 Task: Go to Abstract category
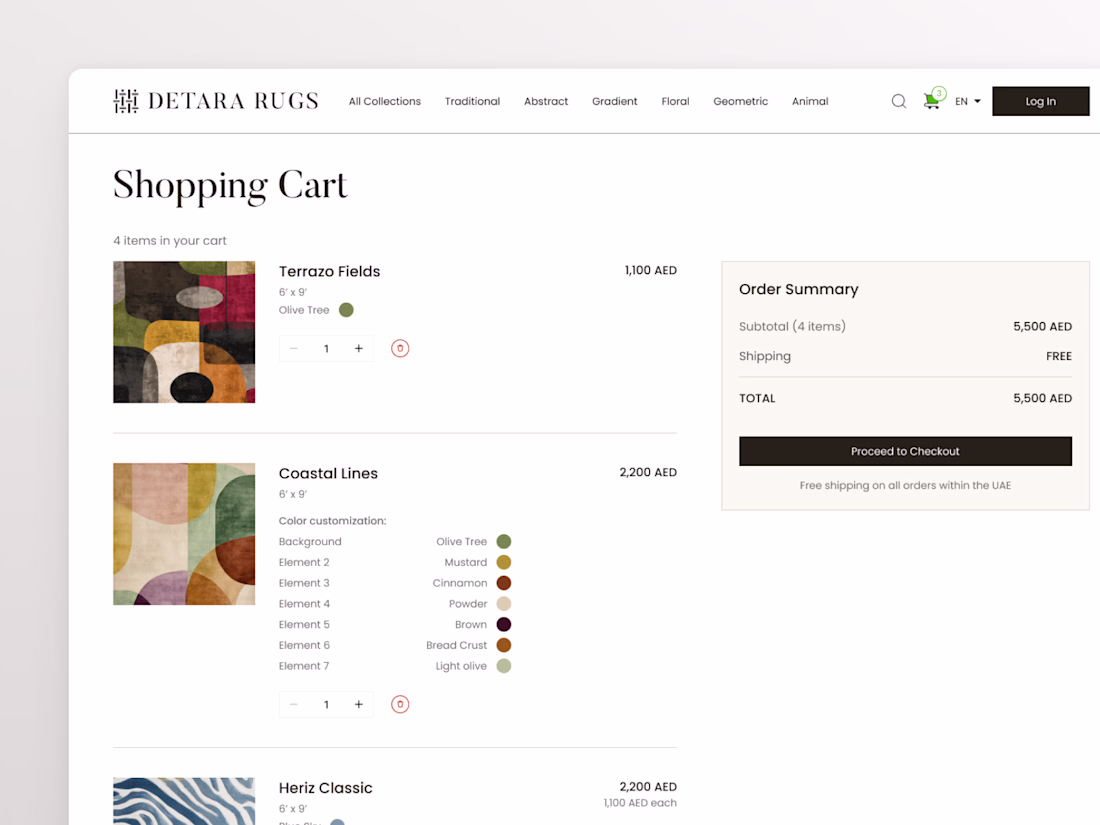pyautogui.click(x=546, y=101)
